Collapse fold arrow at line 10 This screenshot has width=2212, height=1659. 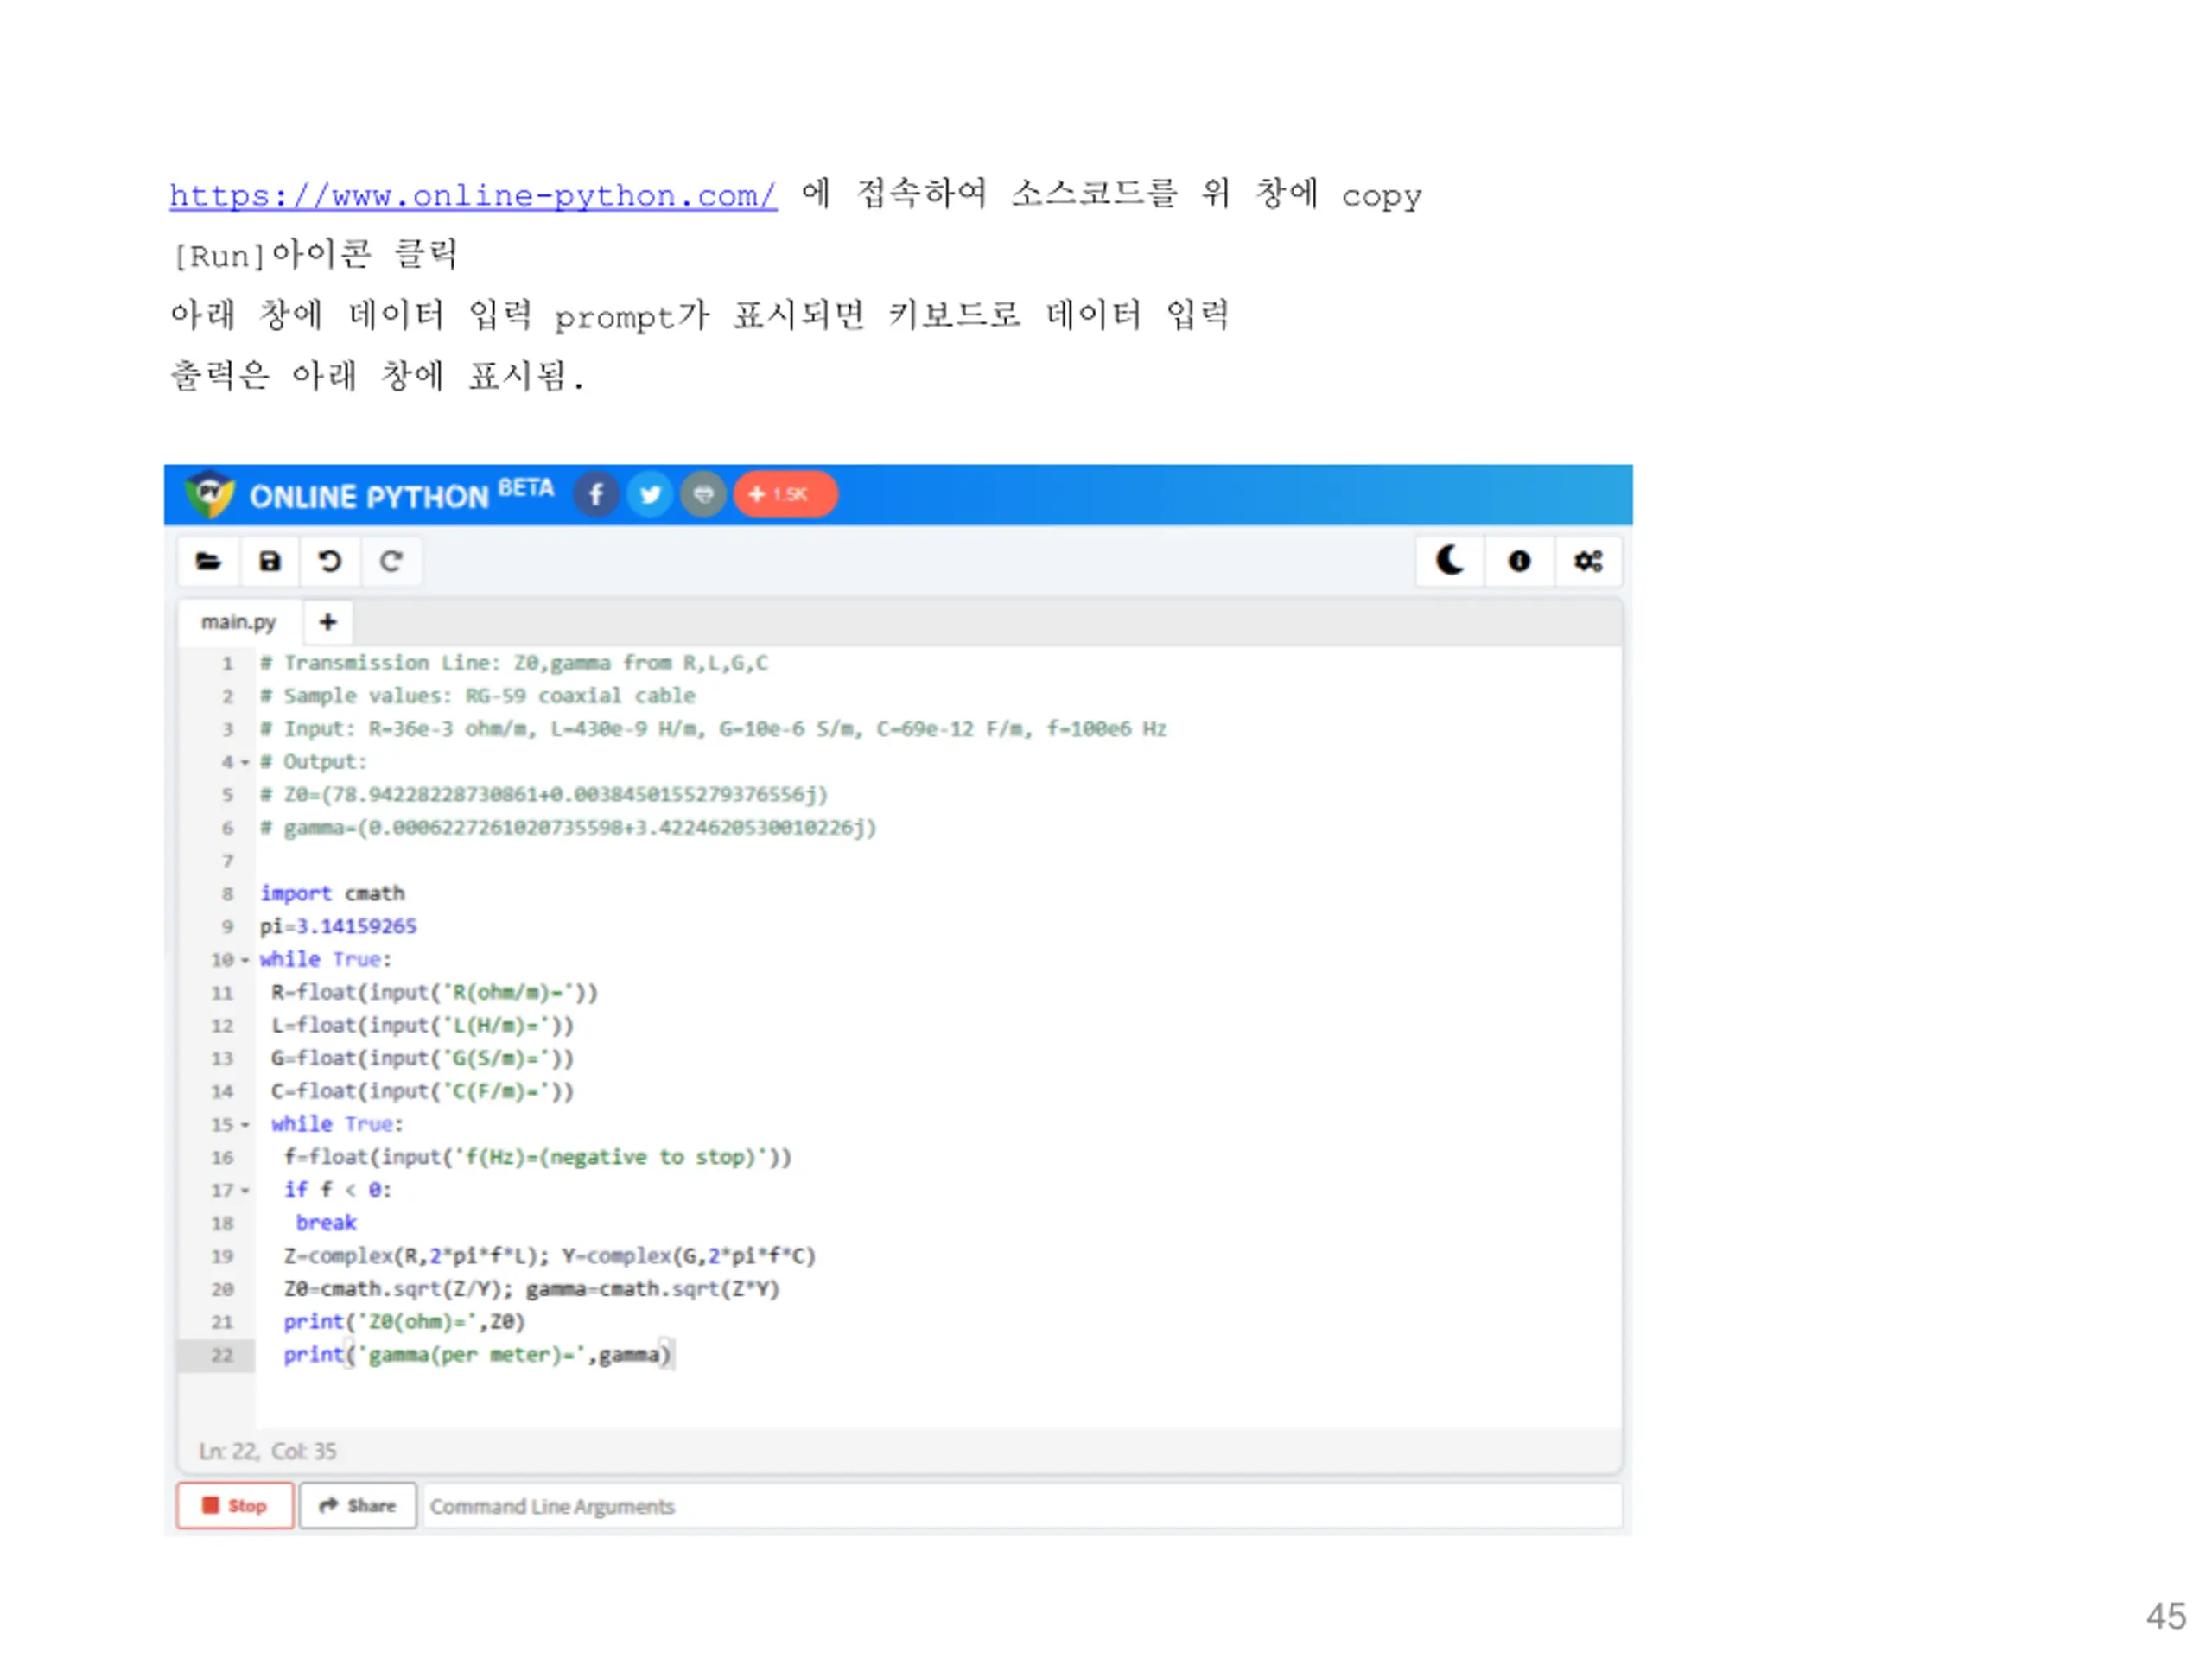coord(245,960)
